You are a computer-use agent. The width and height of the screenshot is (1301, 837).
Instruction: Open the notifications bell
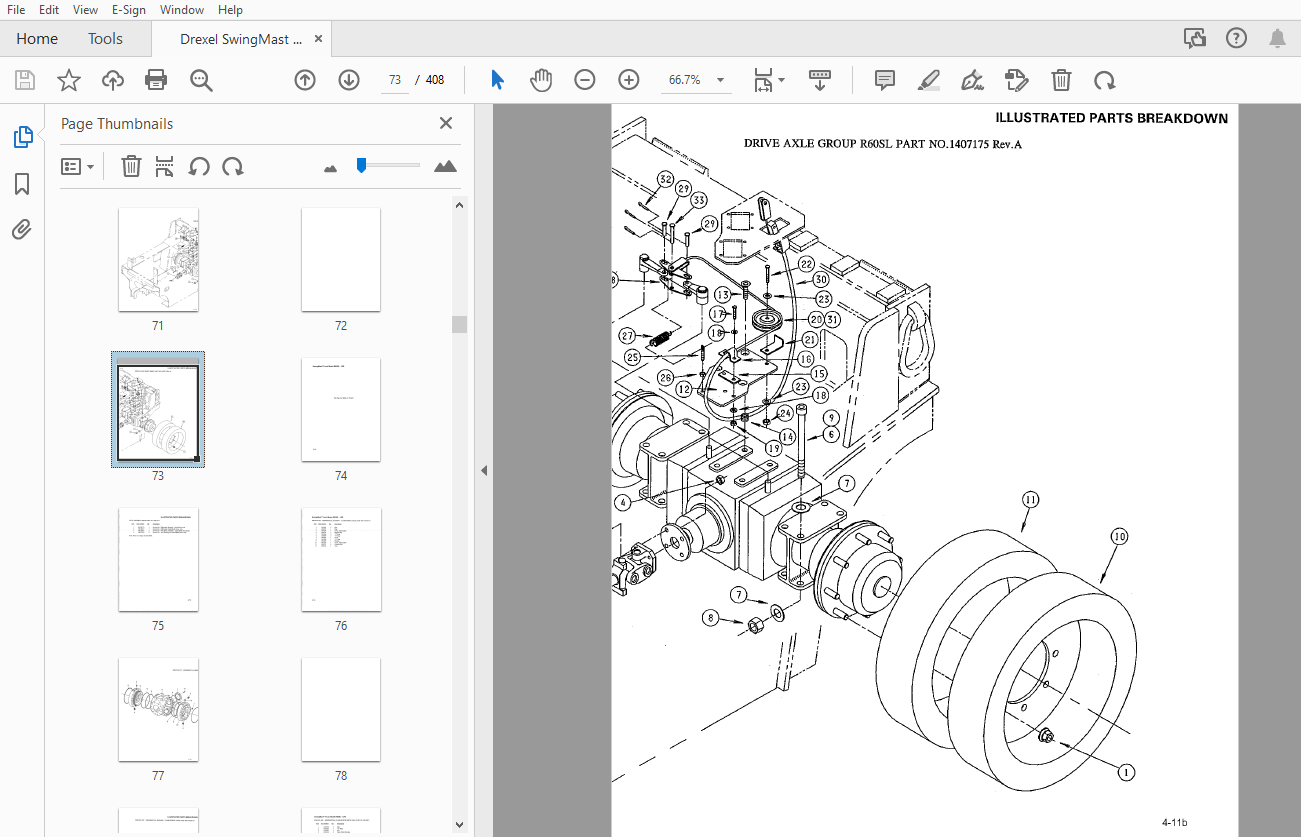(x=1277, y=39)
